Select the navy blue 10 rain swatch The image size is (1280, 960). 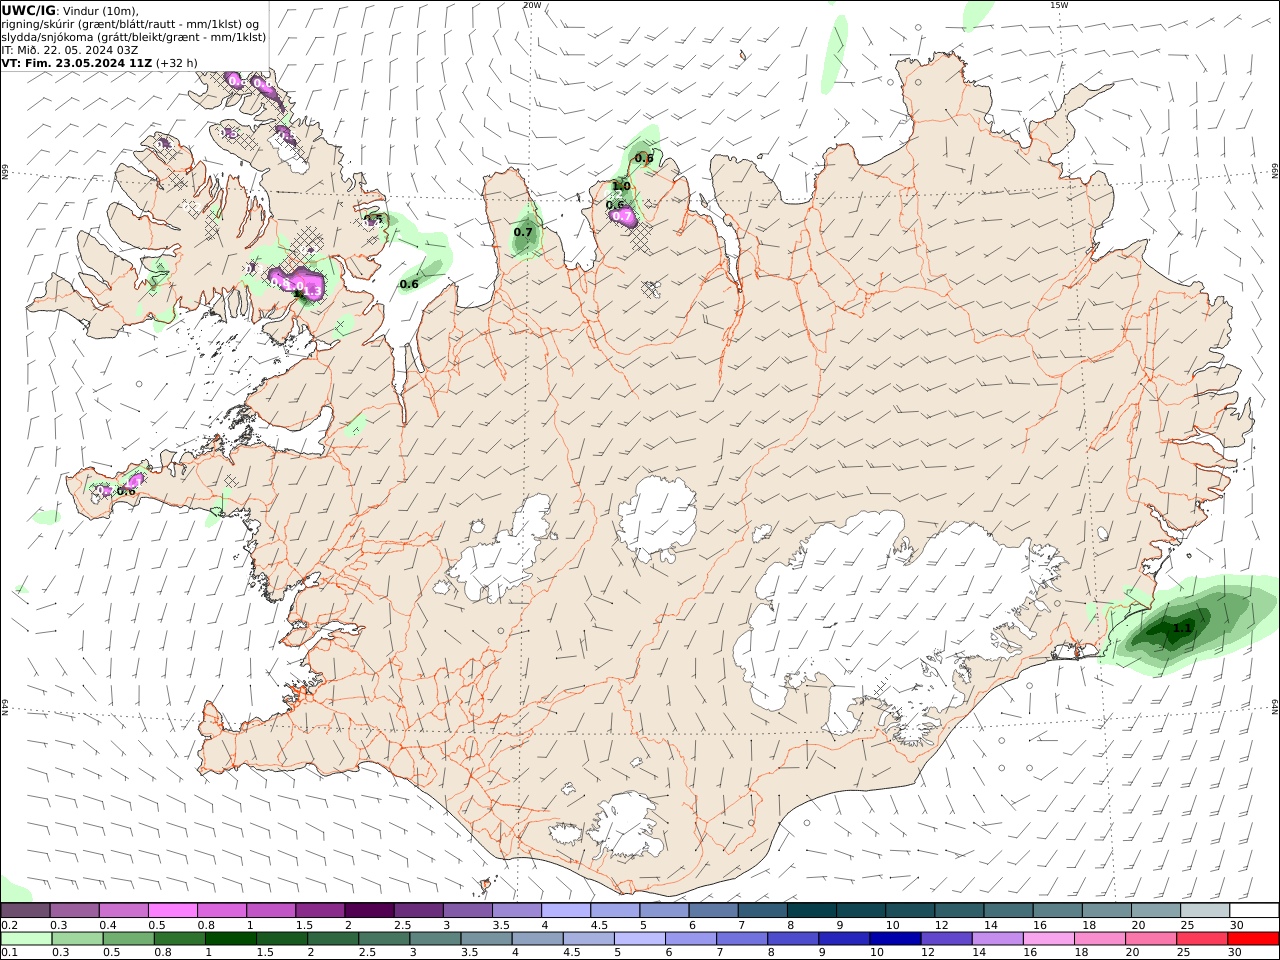[893, 939]
